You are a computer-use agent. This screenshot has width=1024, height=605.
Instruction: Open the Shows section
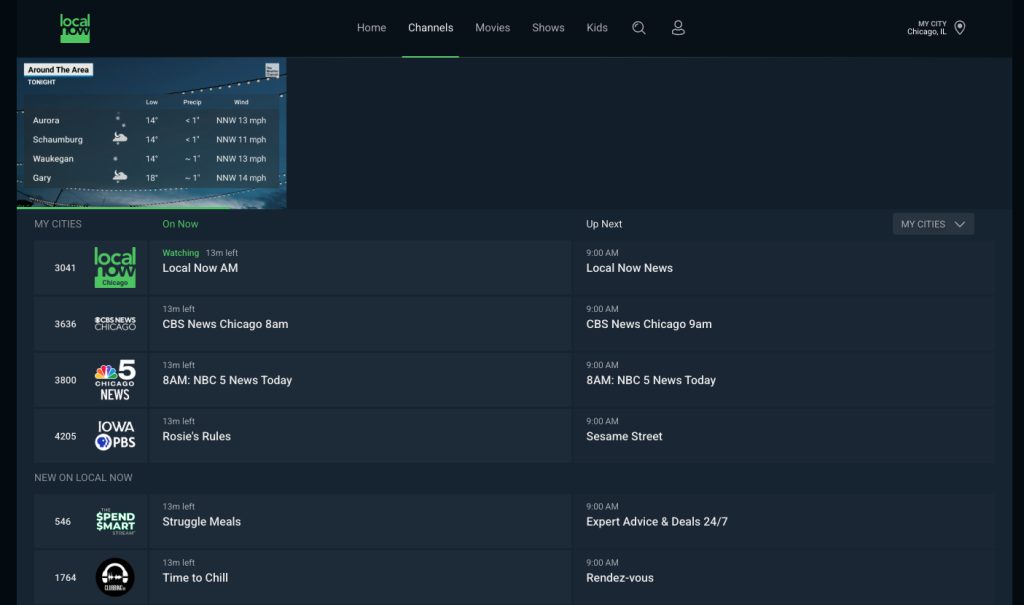pos(547,27)
